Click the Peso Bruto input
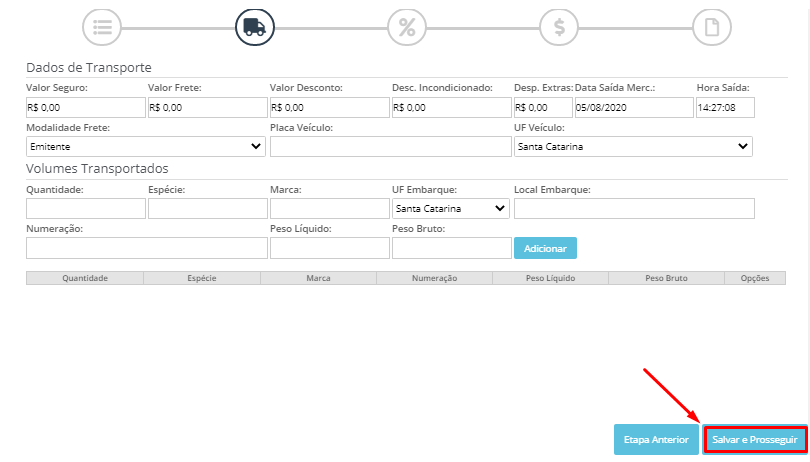The image size is (810, 462). 451,248
